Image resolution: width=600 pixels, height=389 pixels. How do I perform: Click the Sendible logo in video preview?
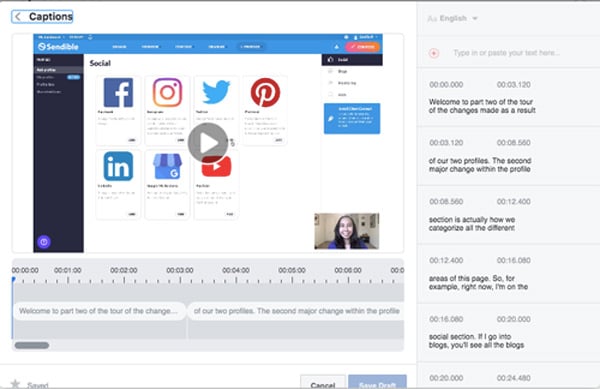point(58,47)
